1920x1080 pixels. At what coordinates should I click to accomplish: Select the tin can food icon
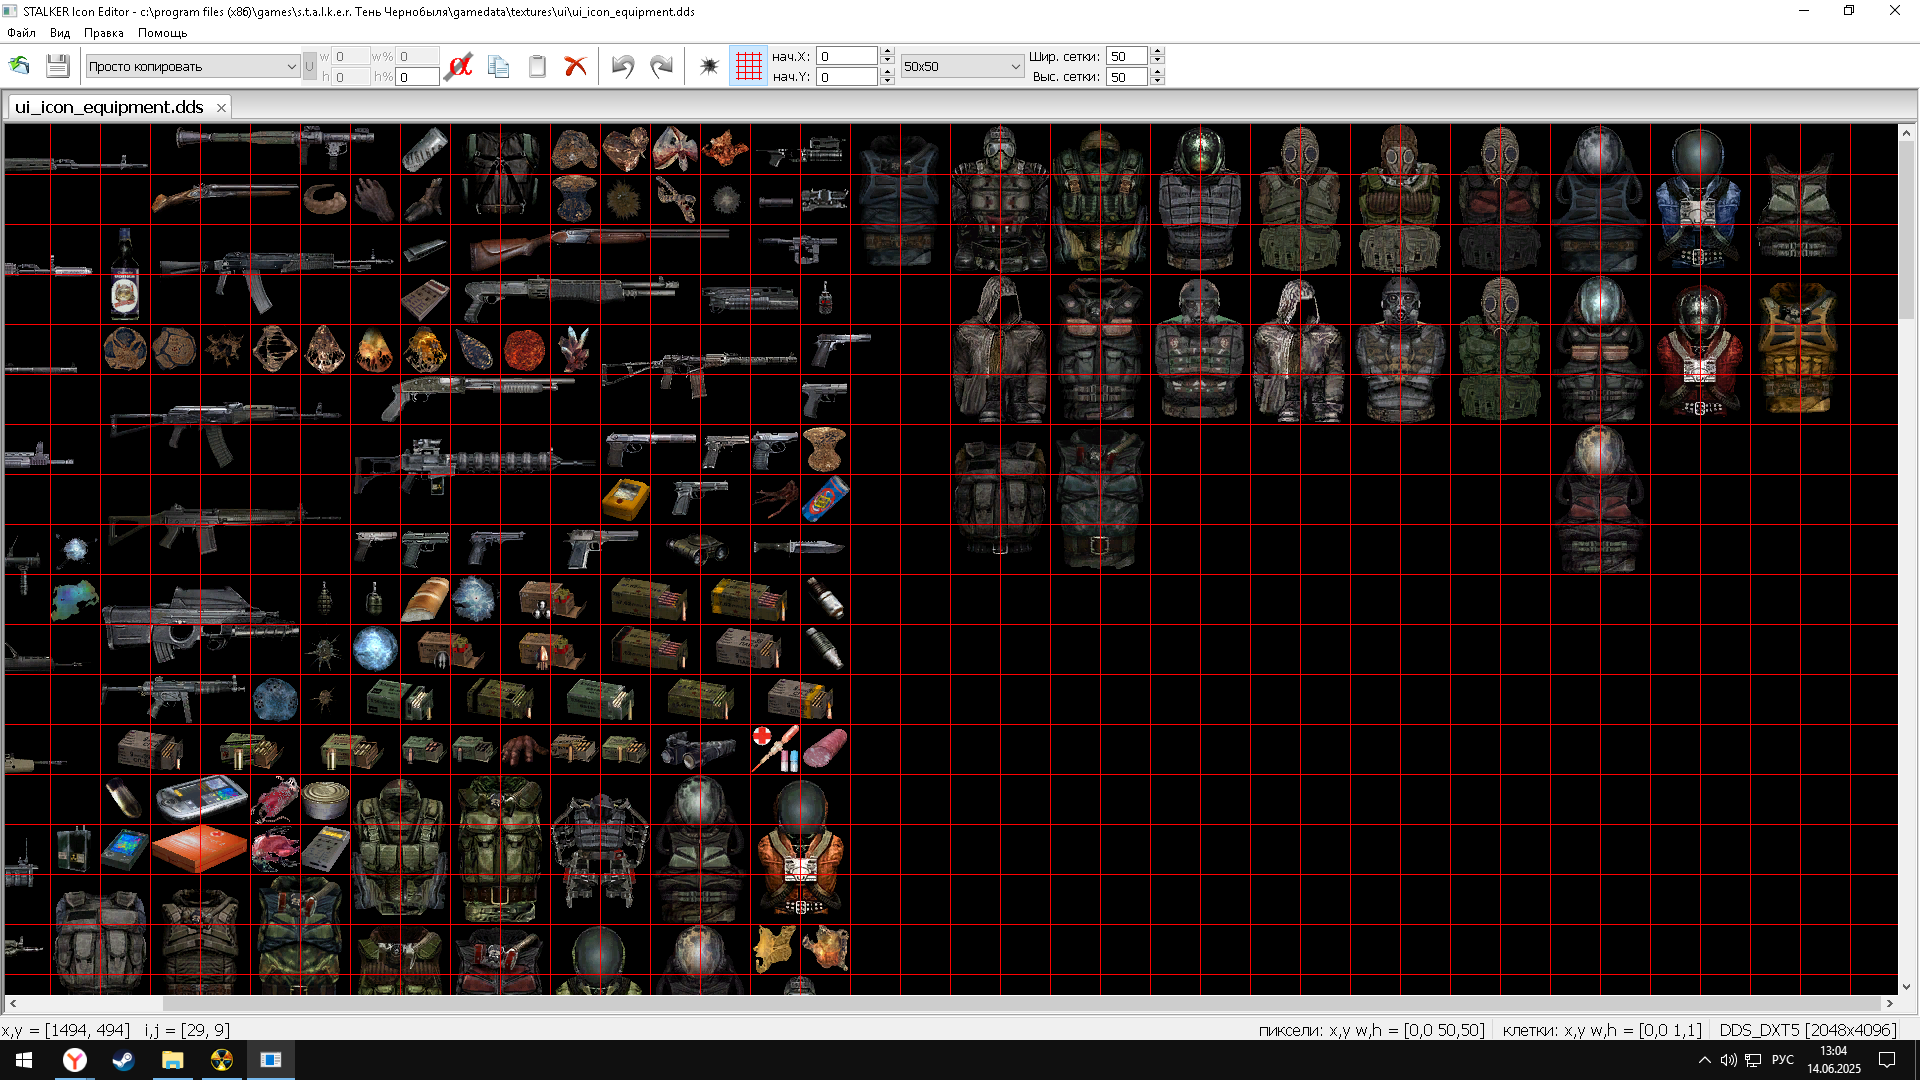(326, 800)
